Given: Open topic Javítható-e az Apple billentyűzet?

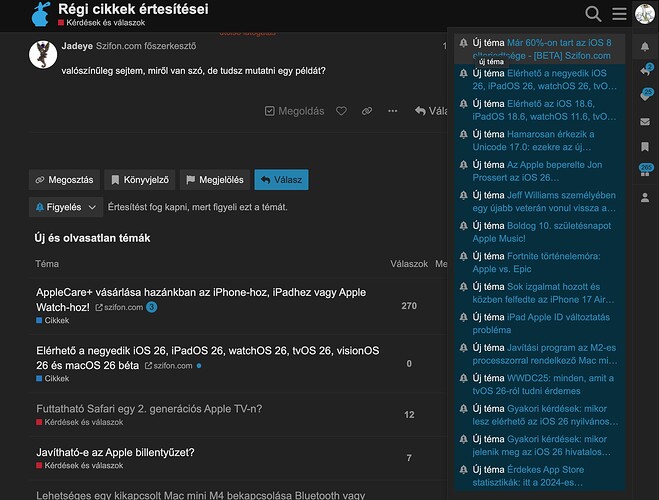Looking at the screenshot, I should pos(115,452).
